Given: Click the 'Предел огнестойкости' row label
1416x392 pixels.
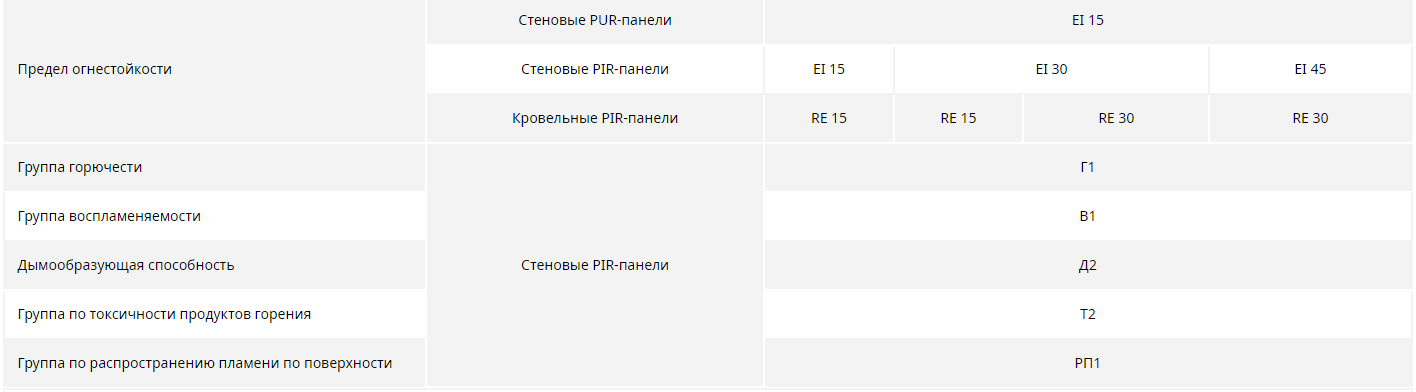Looking at the screenshot, I should (214, 70).
